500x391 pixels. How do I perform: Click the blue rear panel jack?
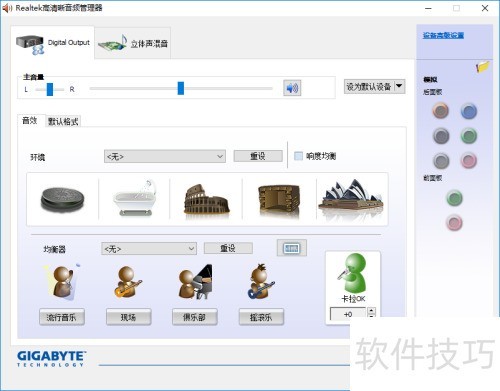tap(469, 111)
